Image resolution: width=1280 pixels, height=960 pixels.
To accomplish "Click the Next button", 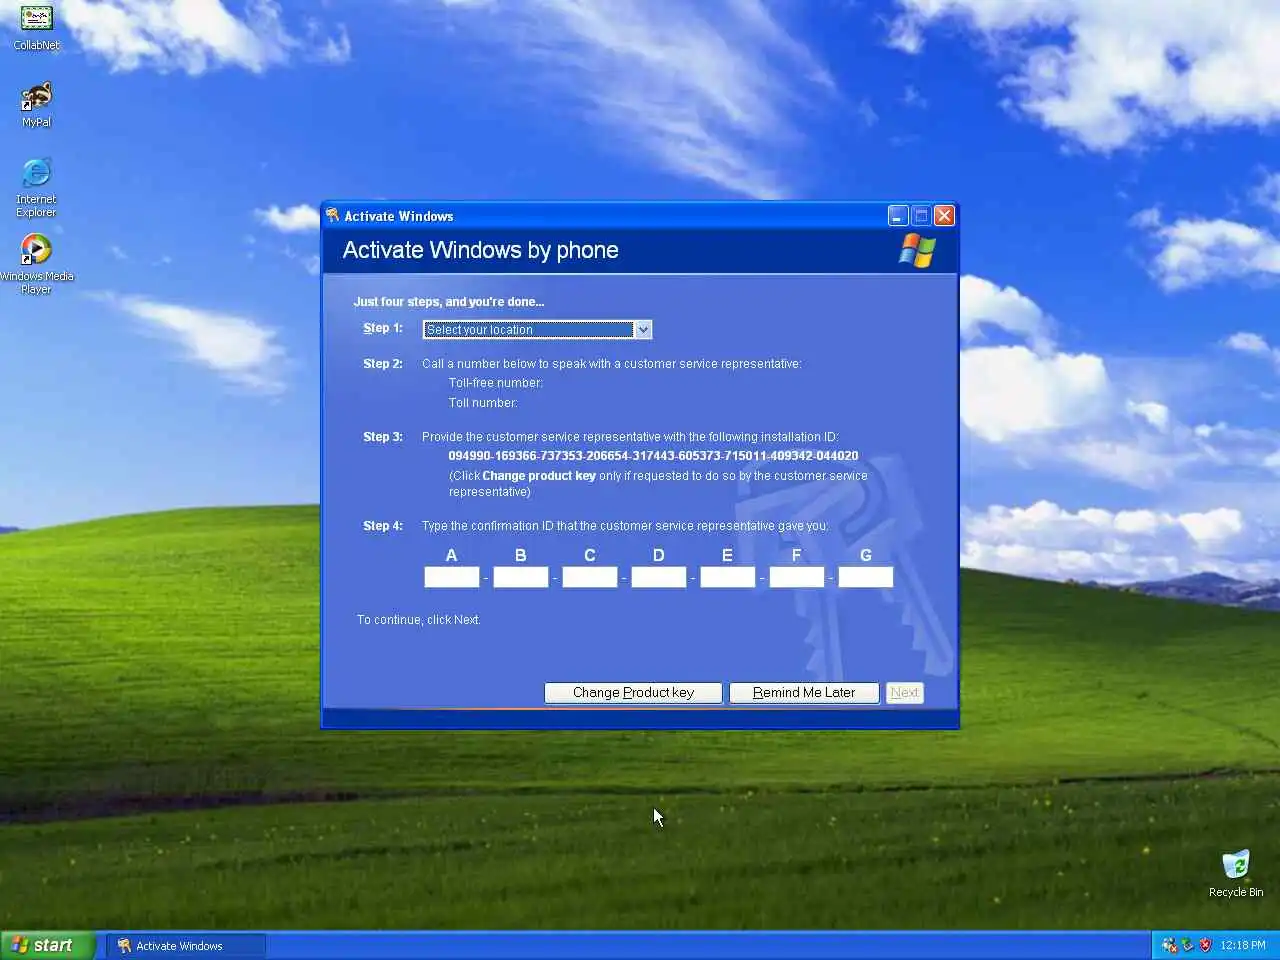I will [x=904, y=693].
